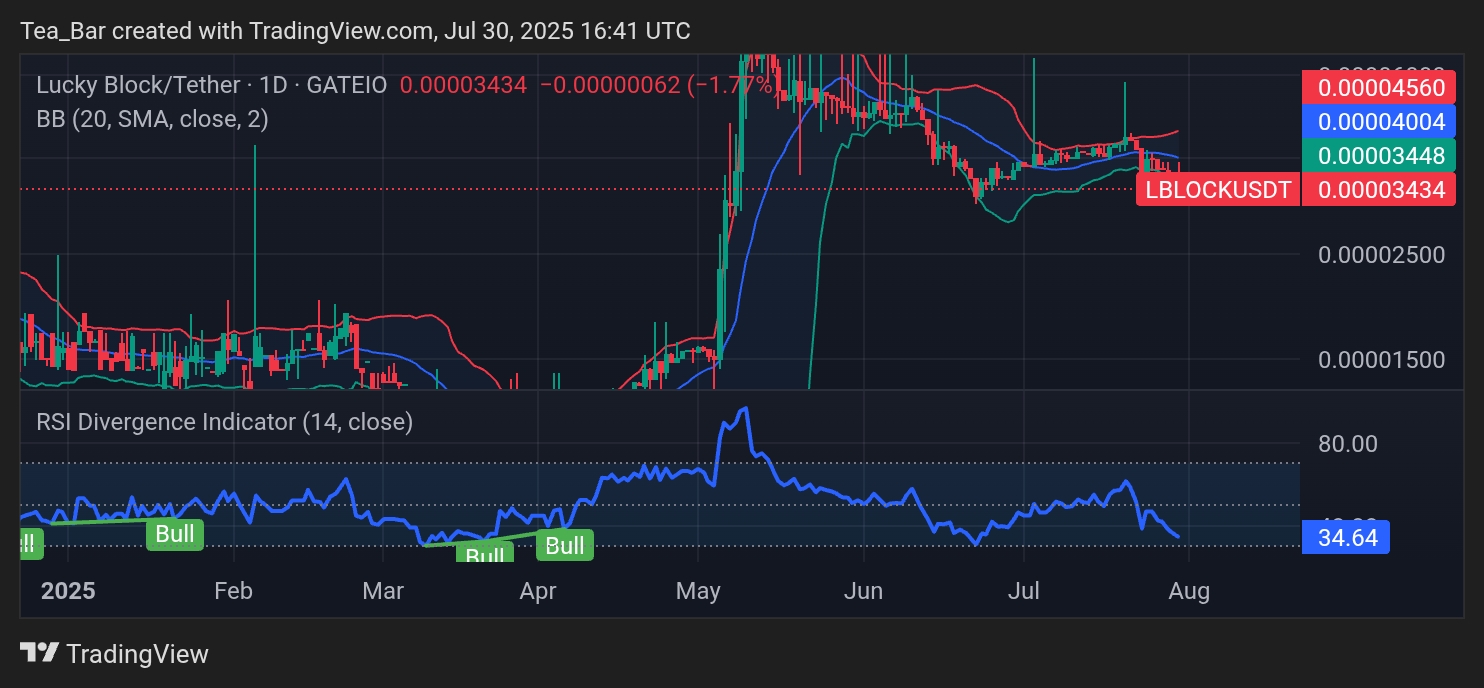Click the 80.00 RSI axis label
Viewport: 1484px width, 688px height.
point(1347,444)
